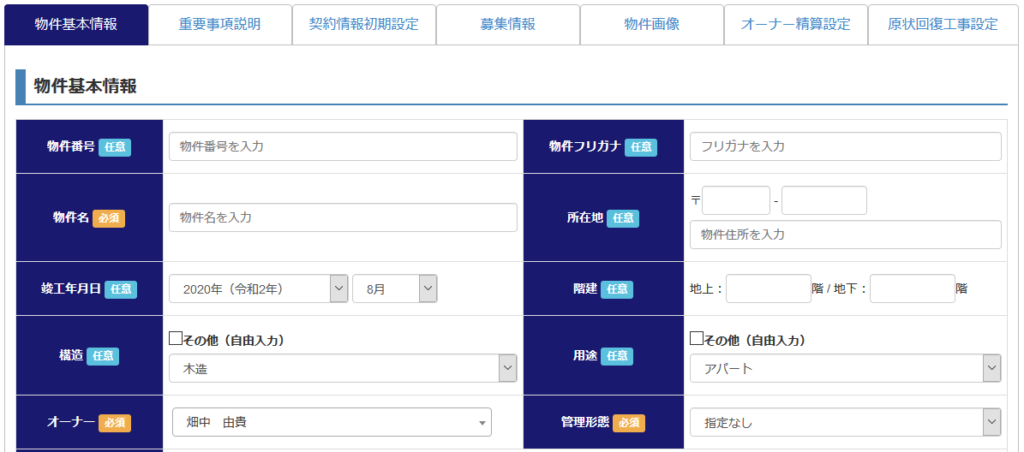Click the 物件住所 address input field
The height and width of the screenshot is (452, 1024).
(845, 235)
